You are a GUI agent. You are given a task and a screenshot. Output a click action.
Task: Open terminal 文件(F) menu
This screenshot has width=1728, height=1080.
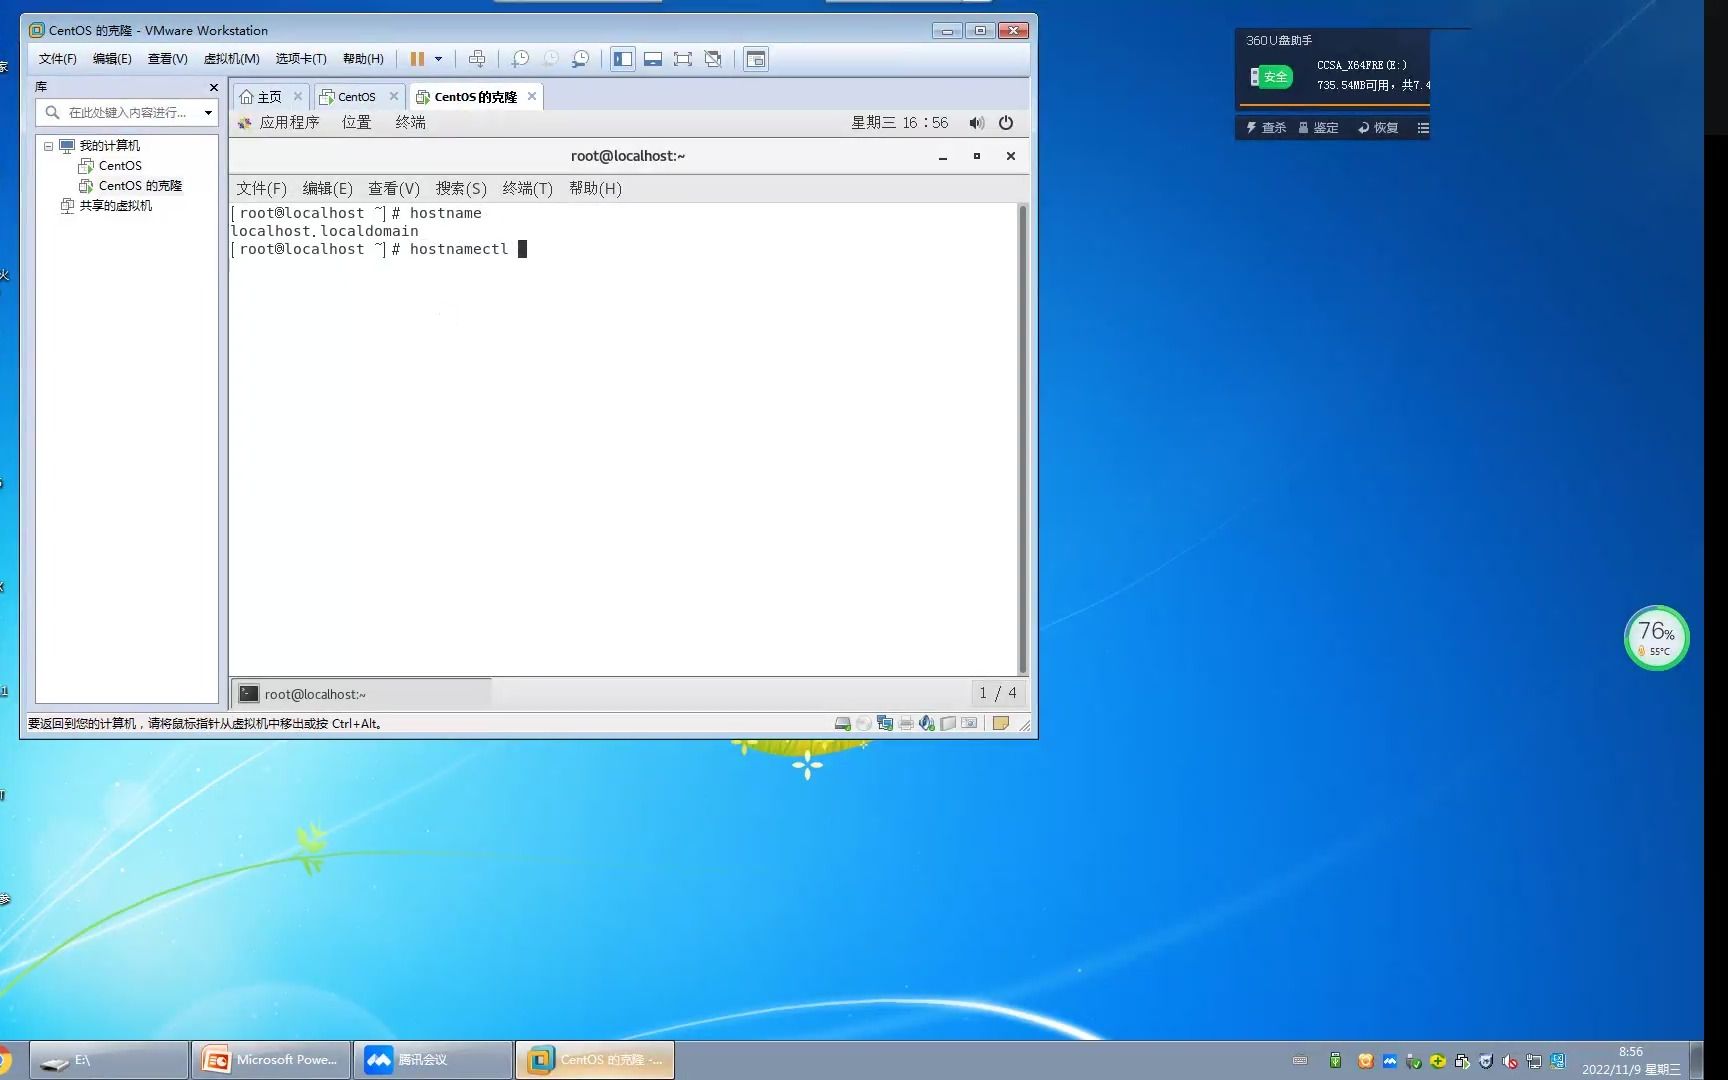(261, 188)
